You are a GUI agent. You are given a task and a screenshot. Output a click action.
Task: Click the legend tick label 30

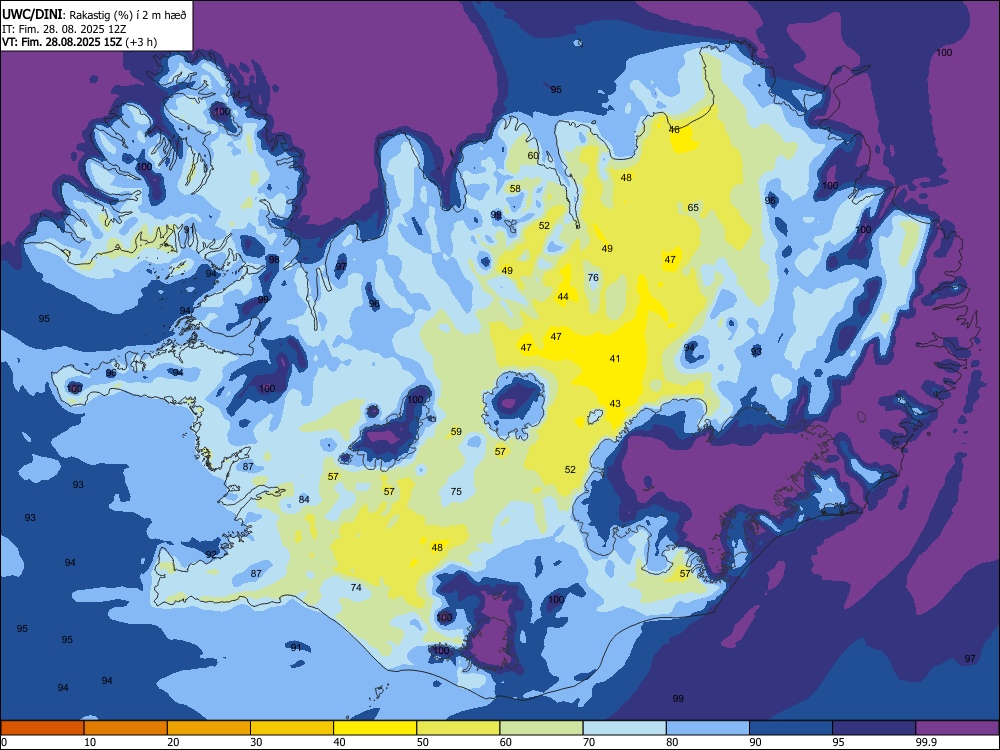click(256, 742)
